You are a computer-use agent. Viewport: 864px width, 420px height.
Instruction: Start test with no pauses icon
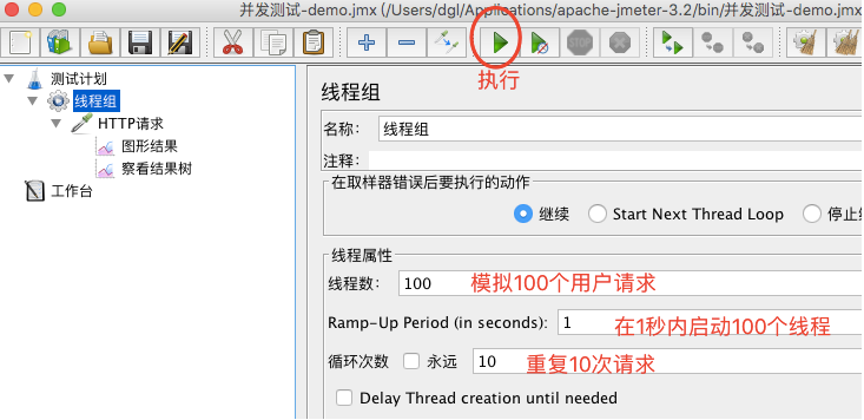pyautogui.click(x=539, y=42)
